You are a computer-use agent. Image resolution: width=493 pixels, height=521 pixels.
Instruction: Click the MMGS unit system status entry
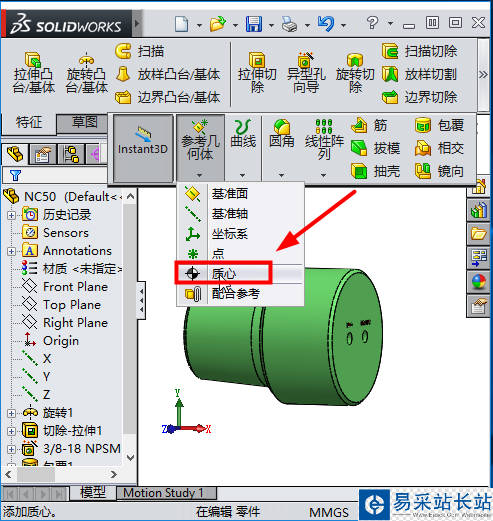pos(329,512)
